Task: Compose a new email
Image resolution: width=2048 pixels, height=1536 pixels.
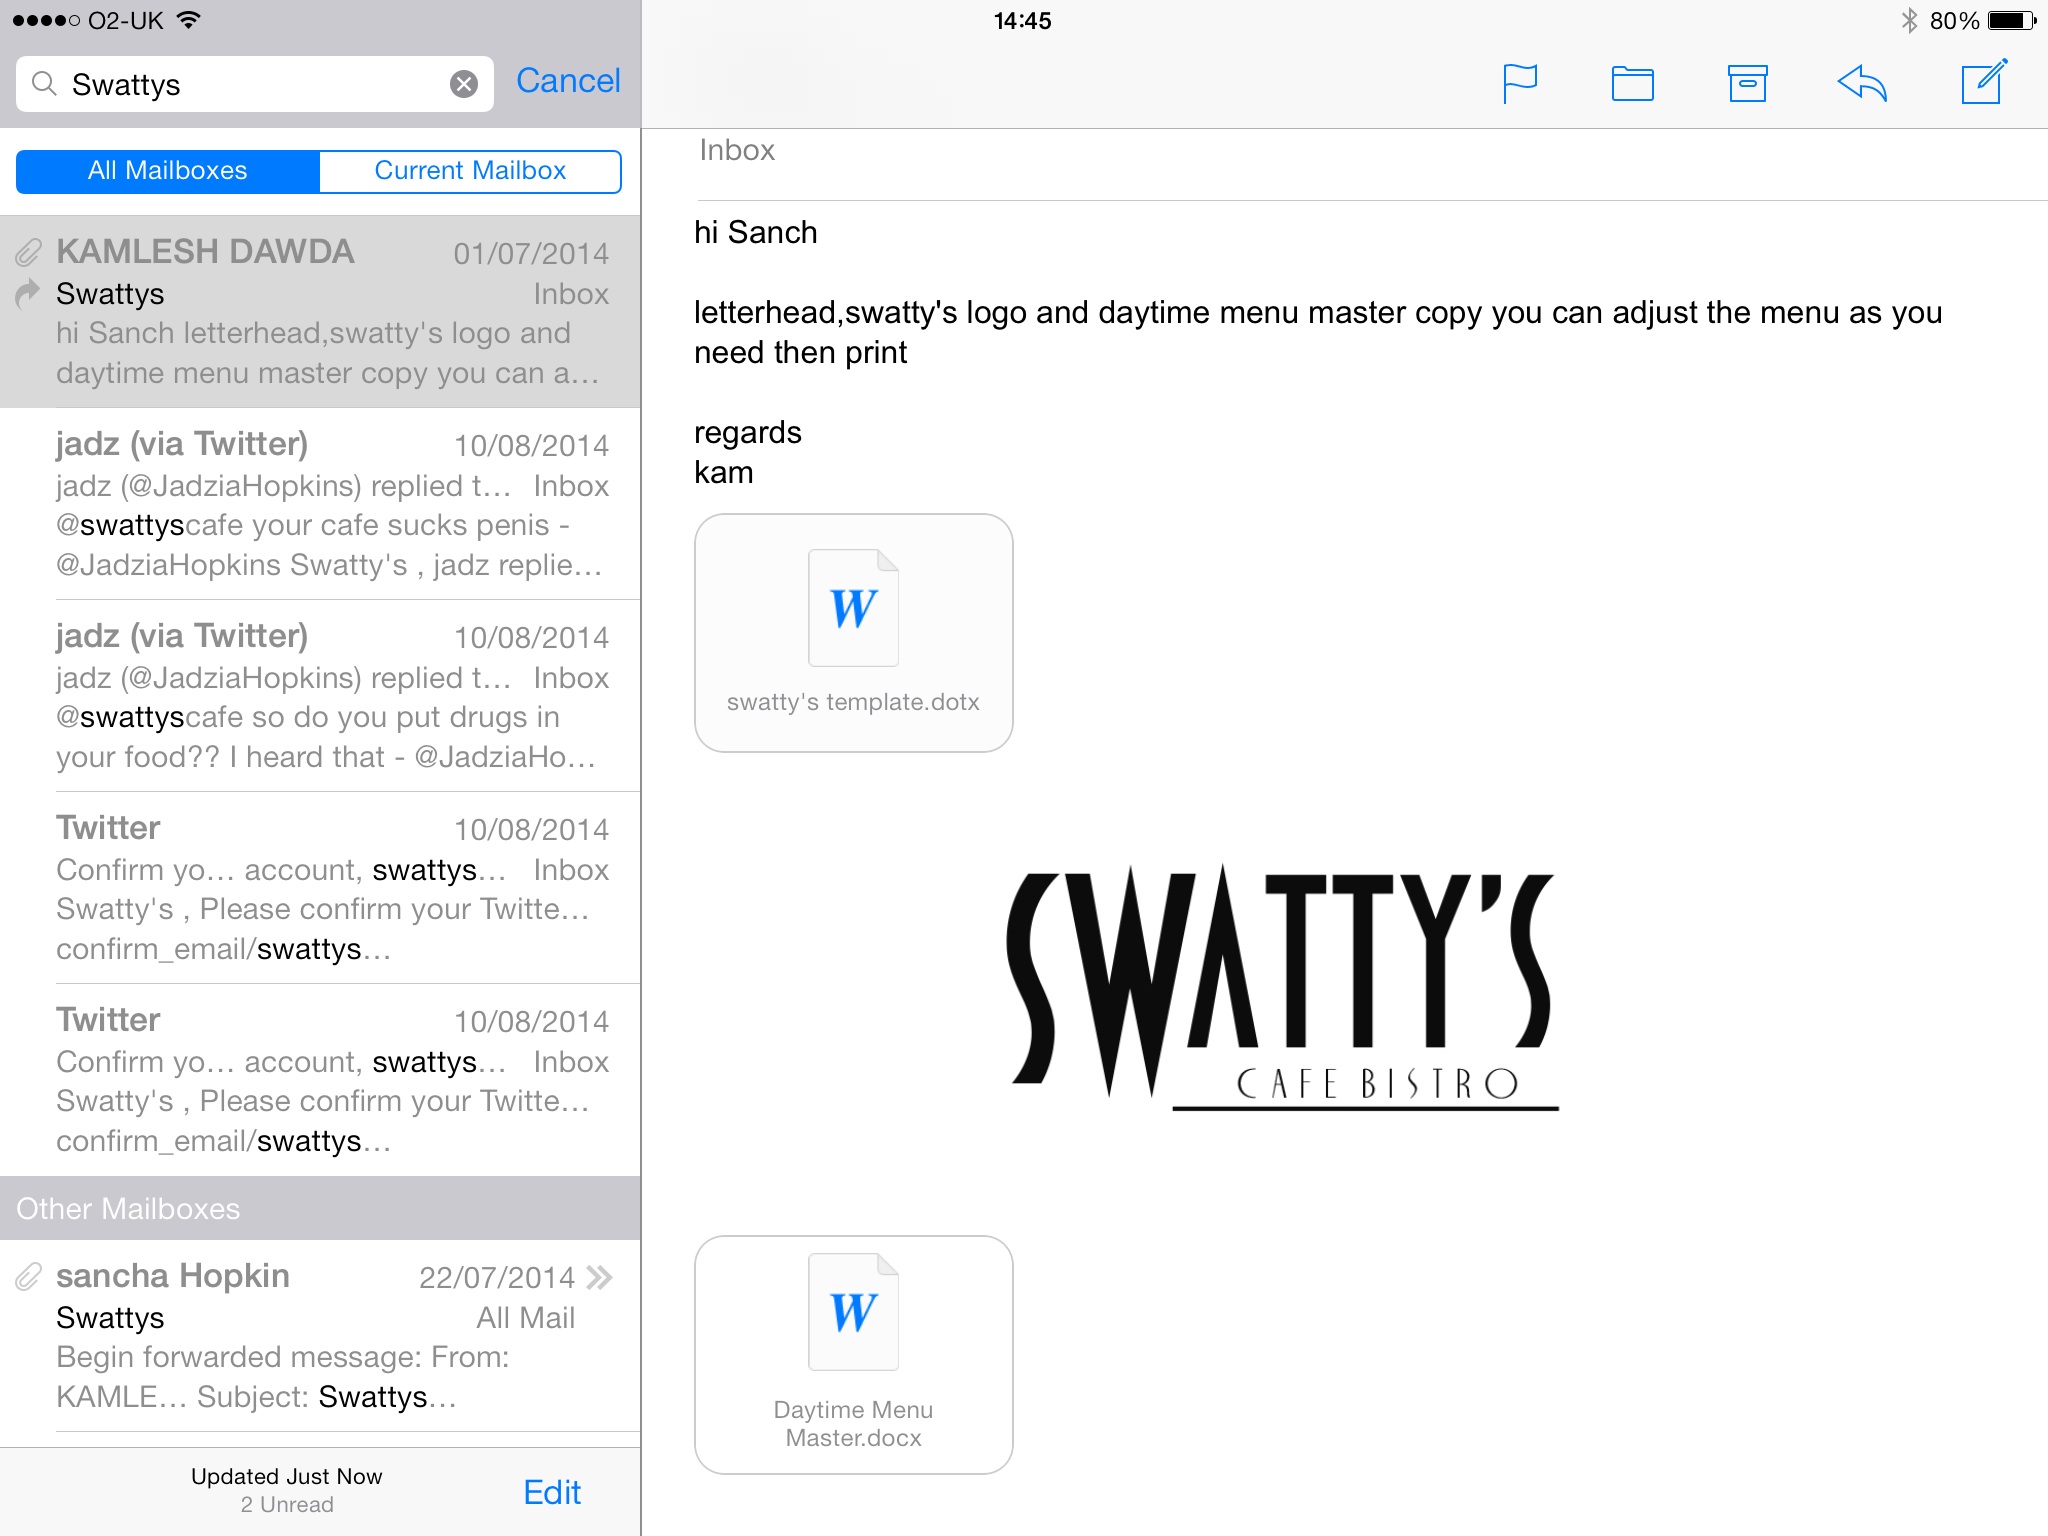Action: [1983, 83]
